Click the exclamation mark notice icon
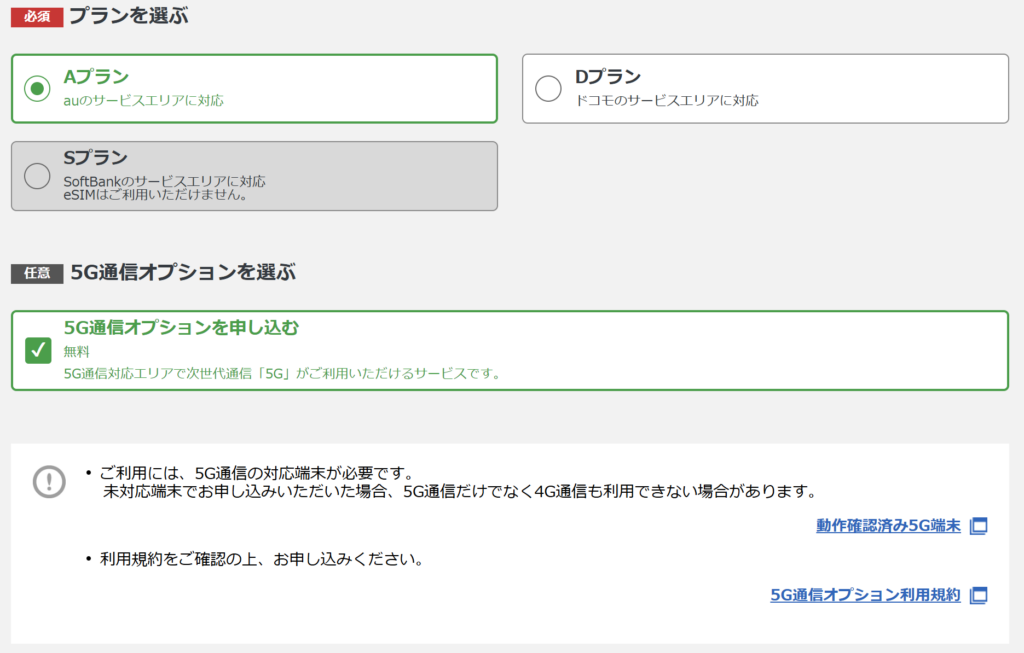Image resolution: width=1024 pixels, height=653 pixels. click(49, 481)
